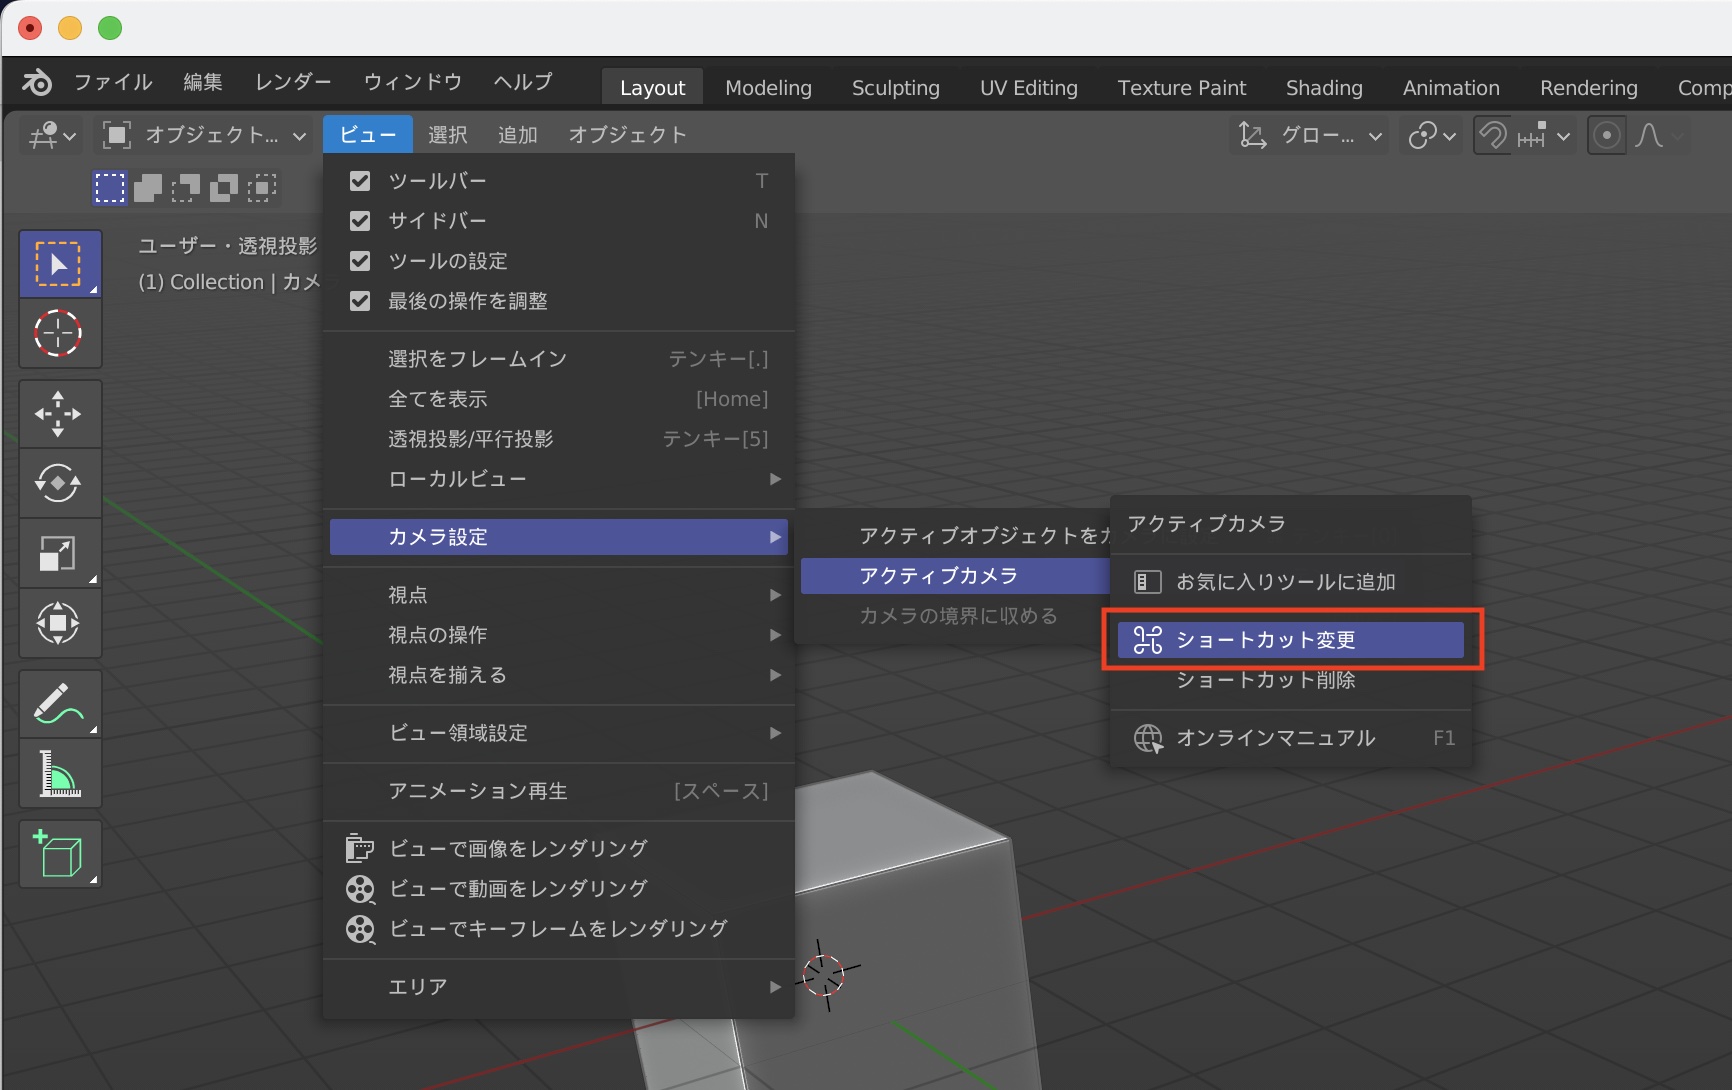This screenshot has width=1732, height=1090.
Task: Disable 最後の操作を調整 checkbox
Action: click(x=360, y=301)
